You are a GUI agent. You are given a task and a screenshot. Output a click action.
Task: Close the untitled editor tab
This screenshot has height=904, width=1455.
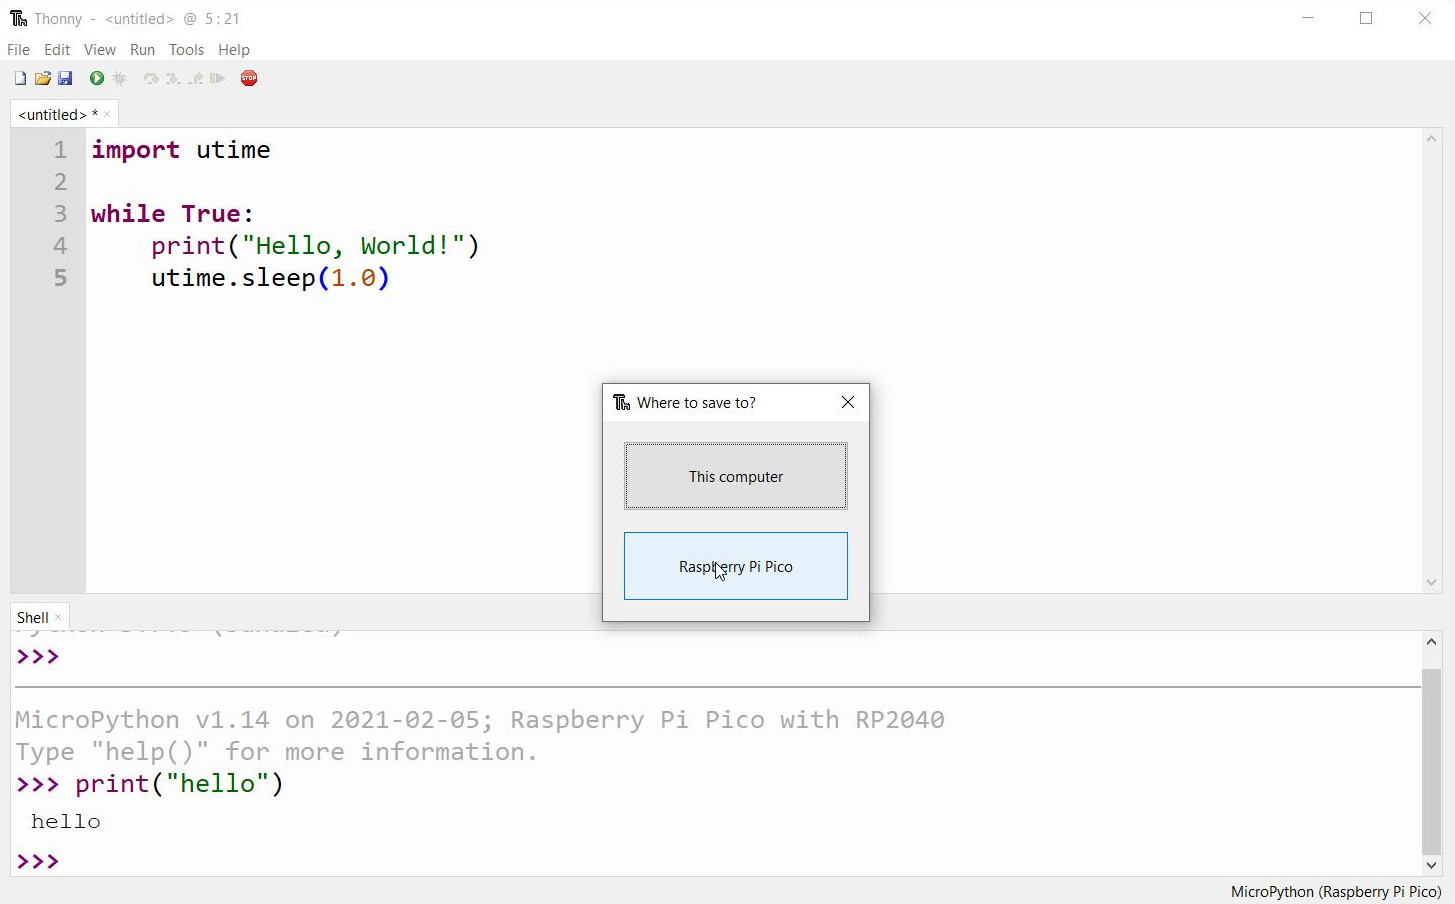107,114
